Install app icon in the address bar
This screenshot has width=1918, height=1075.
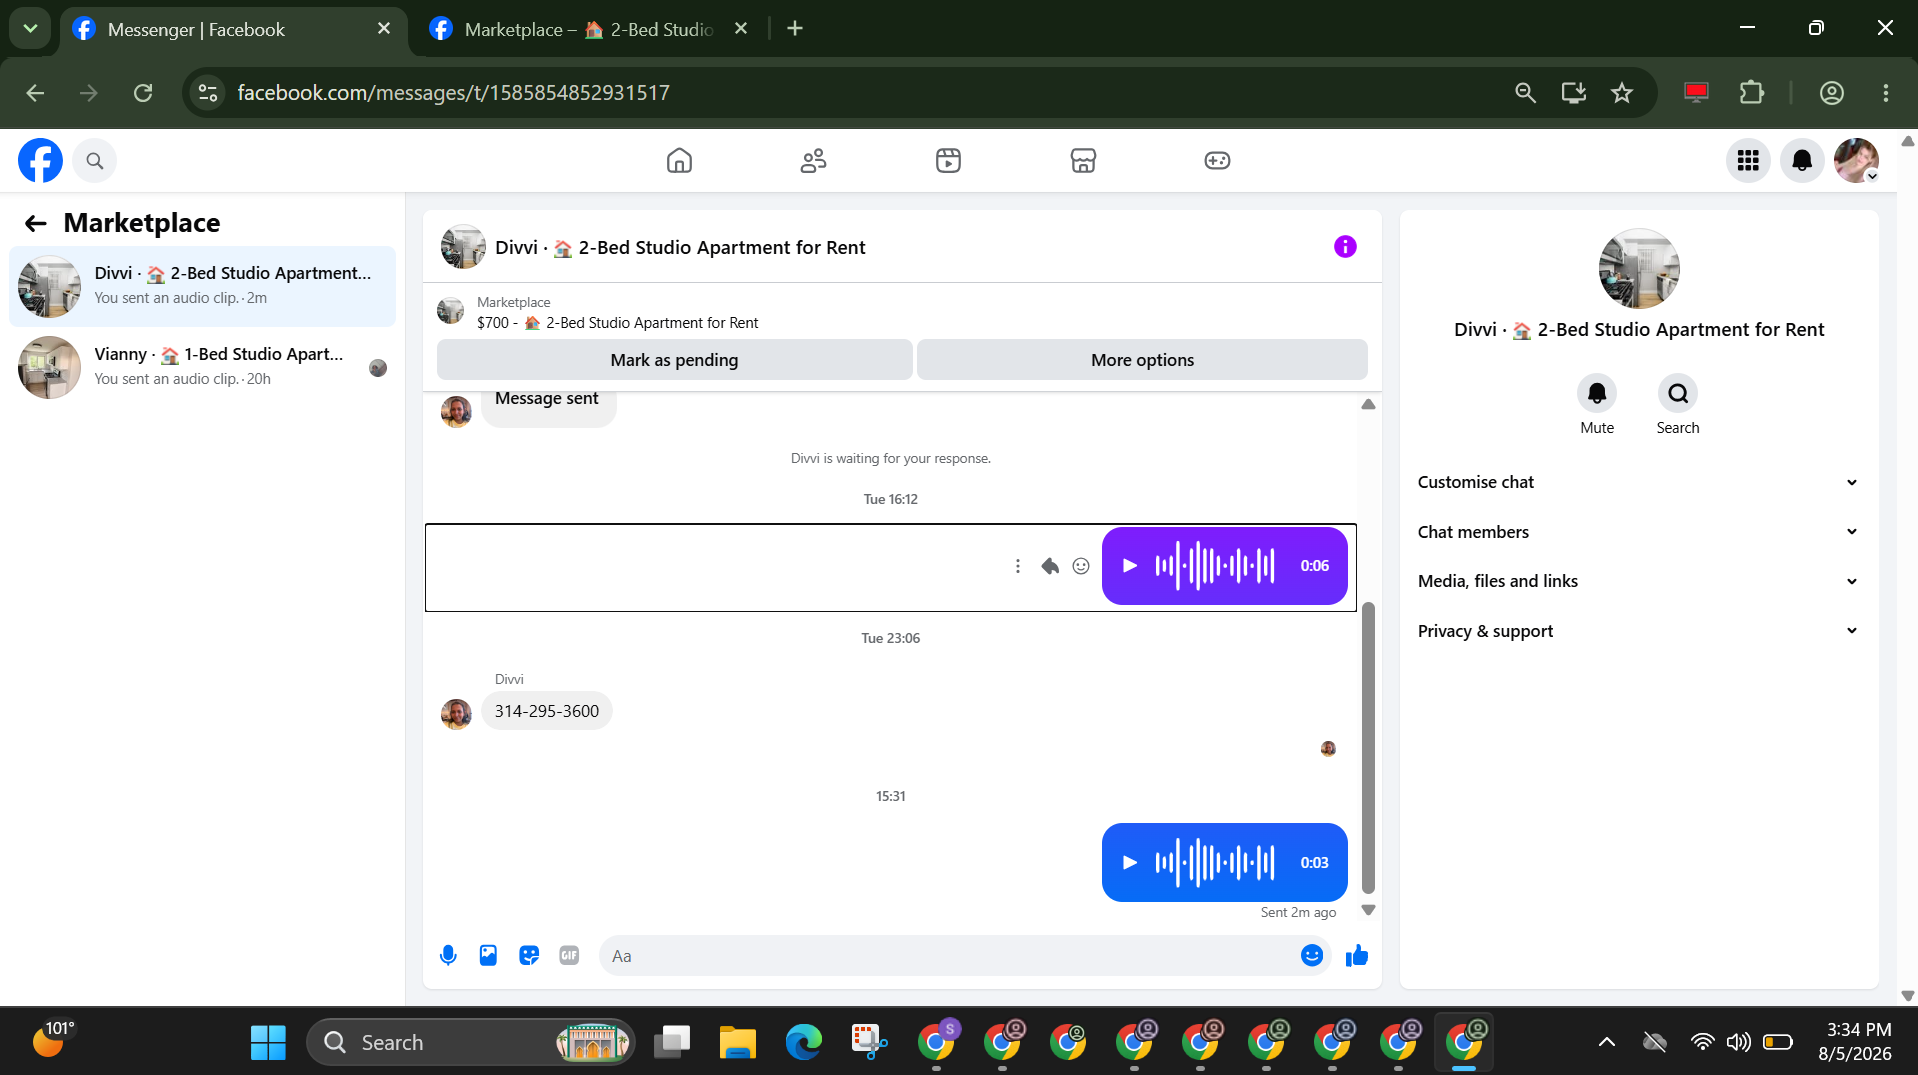coord(1574,93)
